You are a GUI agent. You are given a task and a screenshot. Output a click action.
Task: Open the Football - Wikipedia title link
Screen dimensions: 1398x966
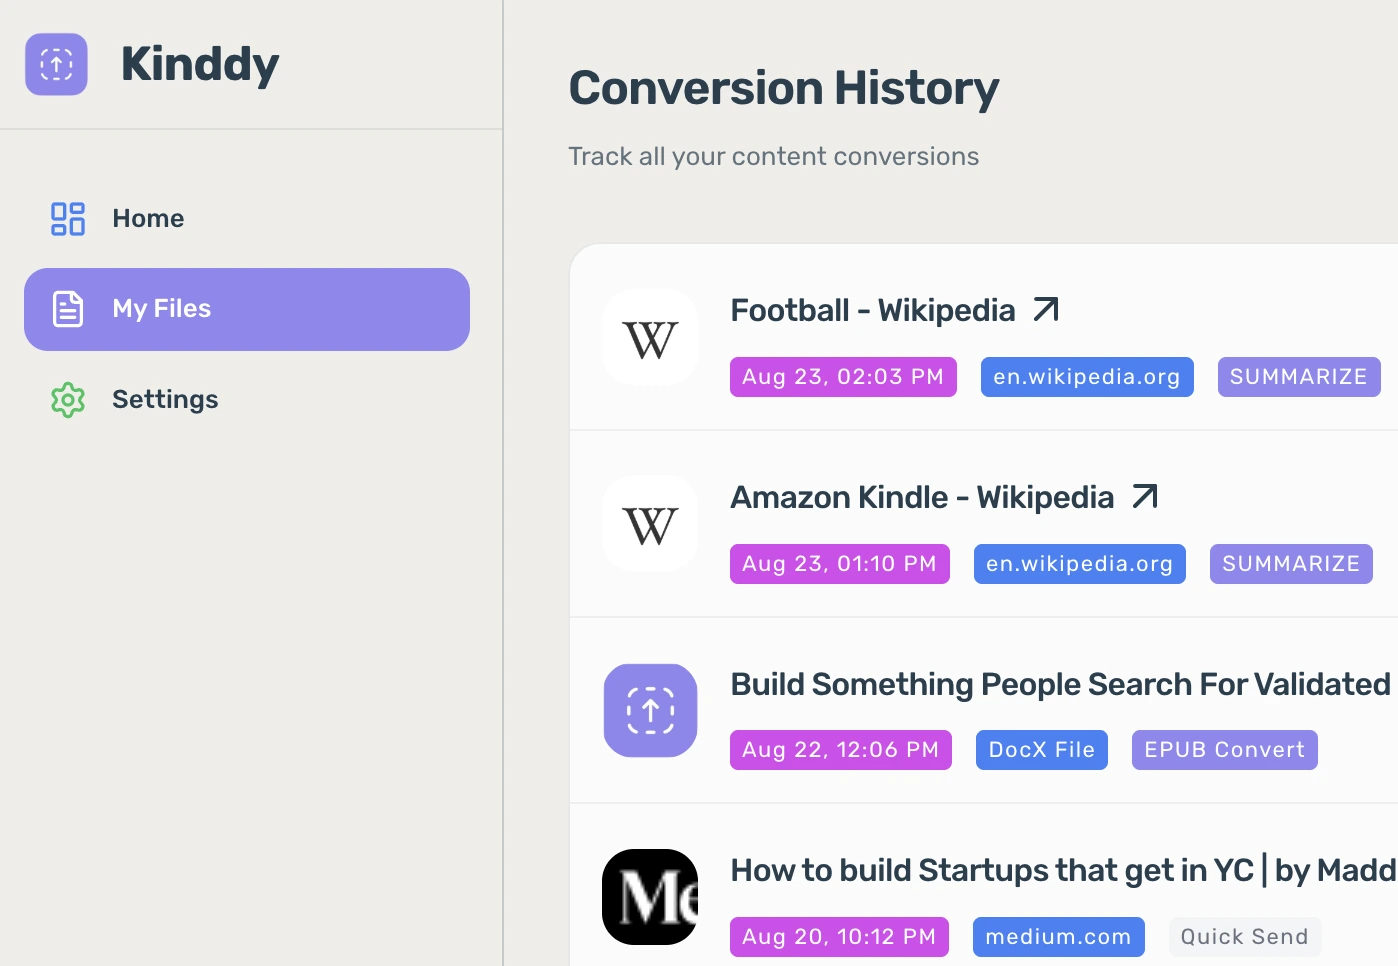click(x=872, y=311)
